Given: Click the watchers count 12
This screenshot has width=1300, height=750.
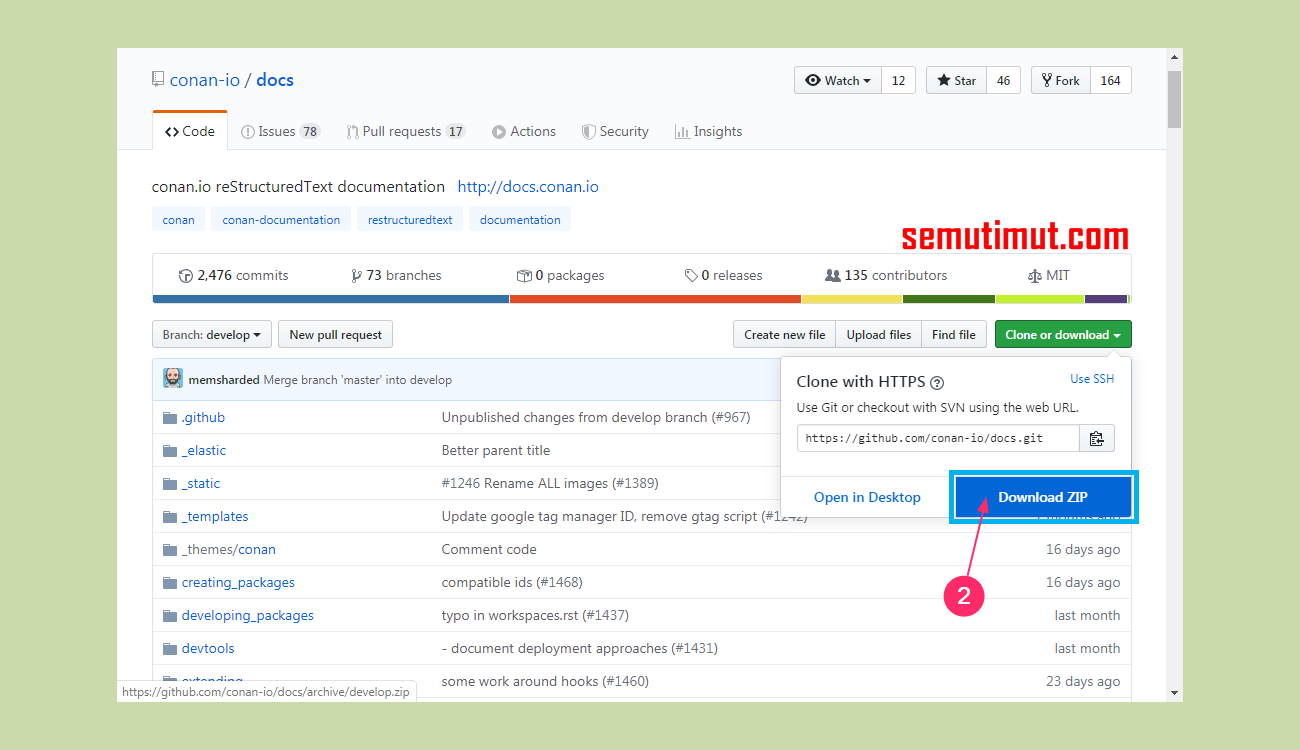Looking at the screenshot, I should pos(898,81).
